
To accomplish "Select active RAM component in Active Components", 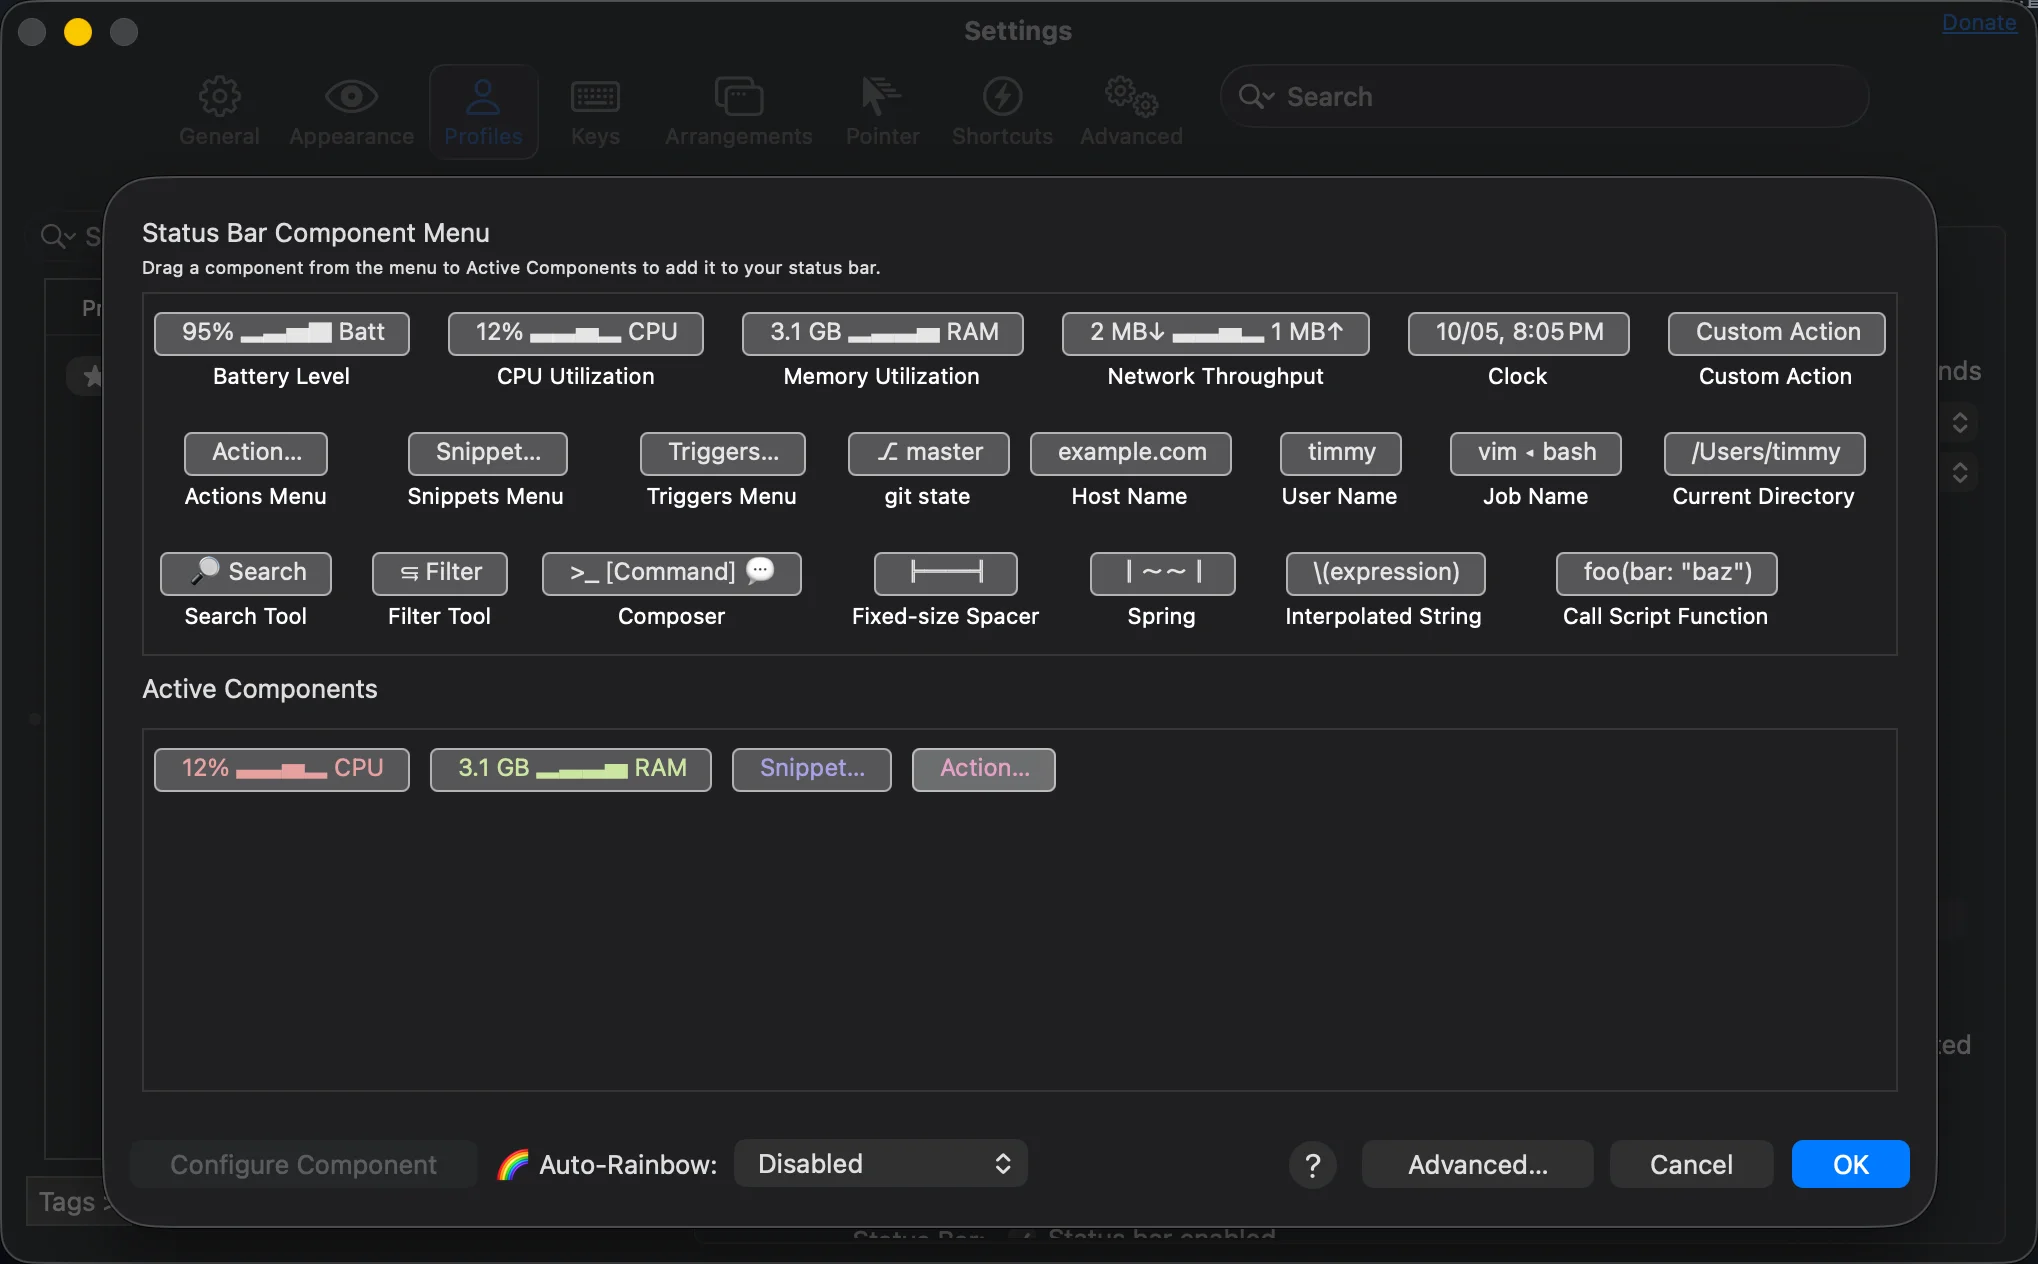I will [x=570, y=769].
